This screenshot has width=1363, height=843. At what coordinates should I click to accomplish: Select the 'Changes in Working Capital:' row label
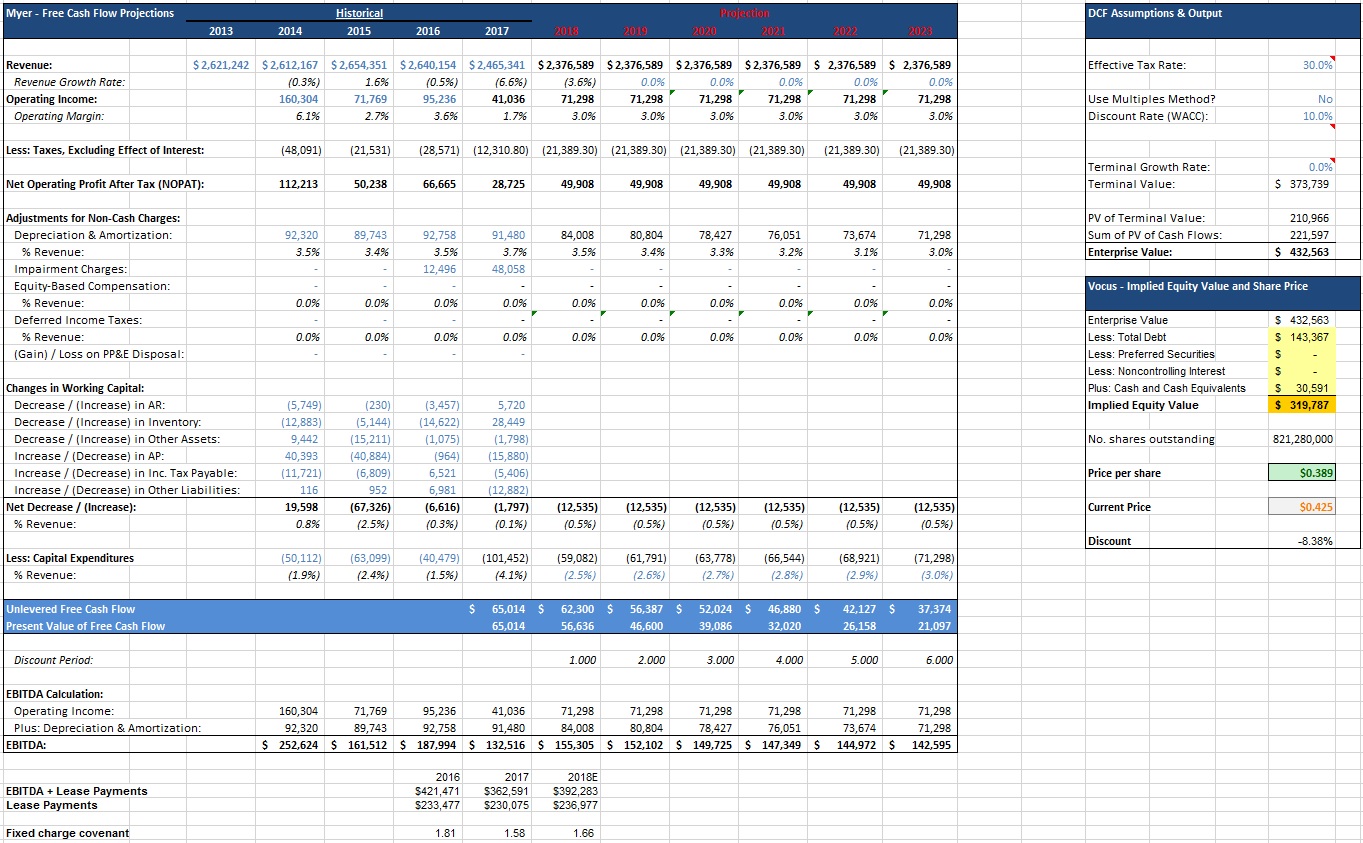click(75, 388)
